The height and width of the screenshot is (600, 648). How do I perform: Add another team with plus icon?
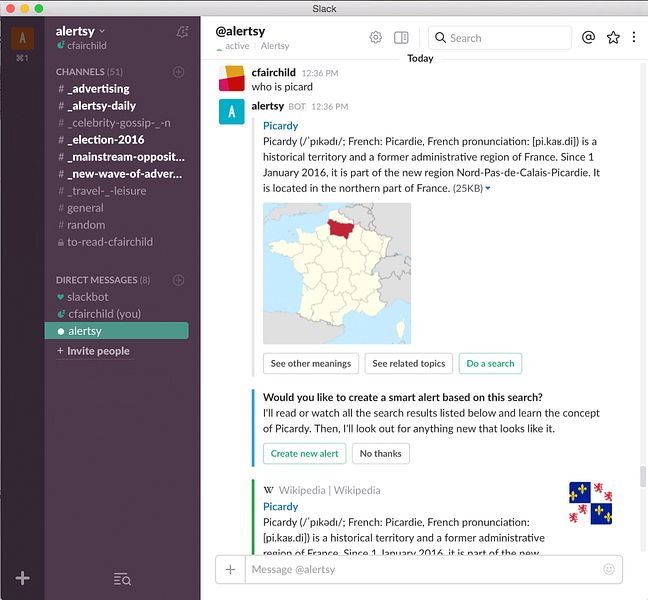(22, 578)
